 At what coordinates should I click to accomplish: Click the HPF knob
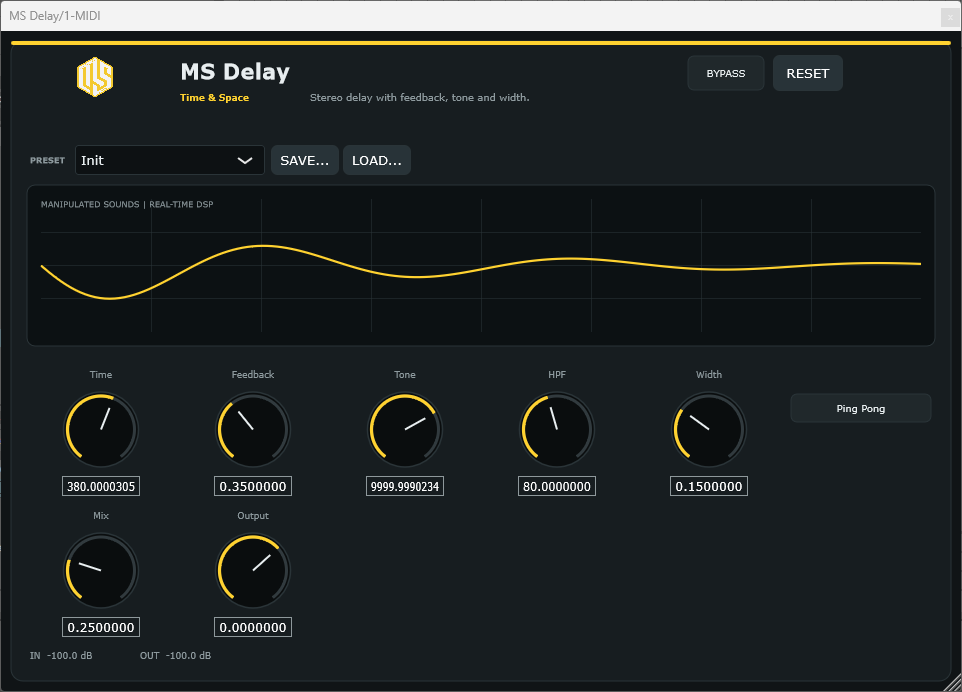(x=557, y=429)
